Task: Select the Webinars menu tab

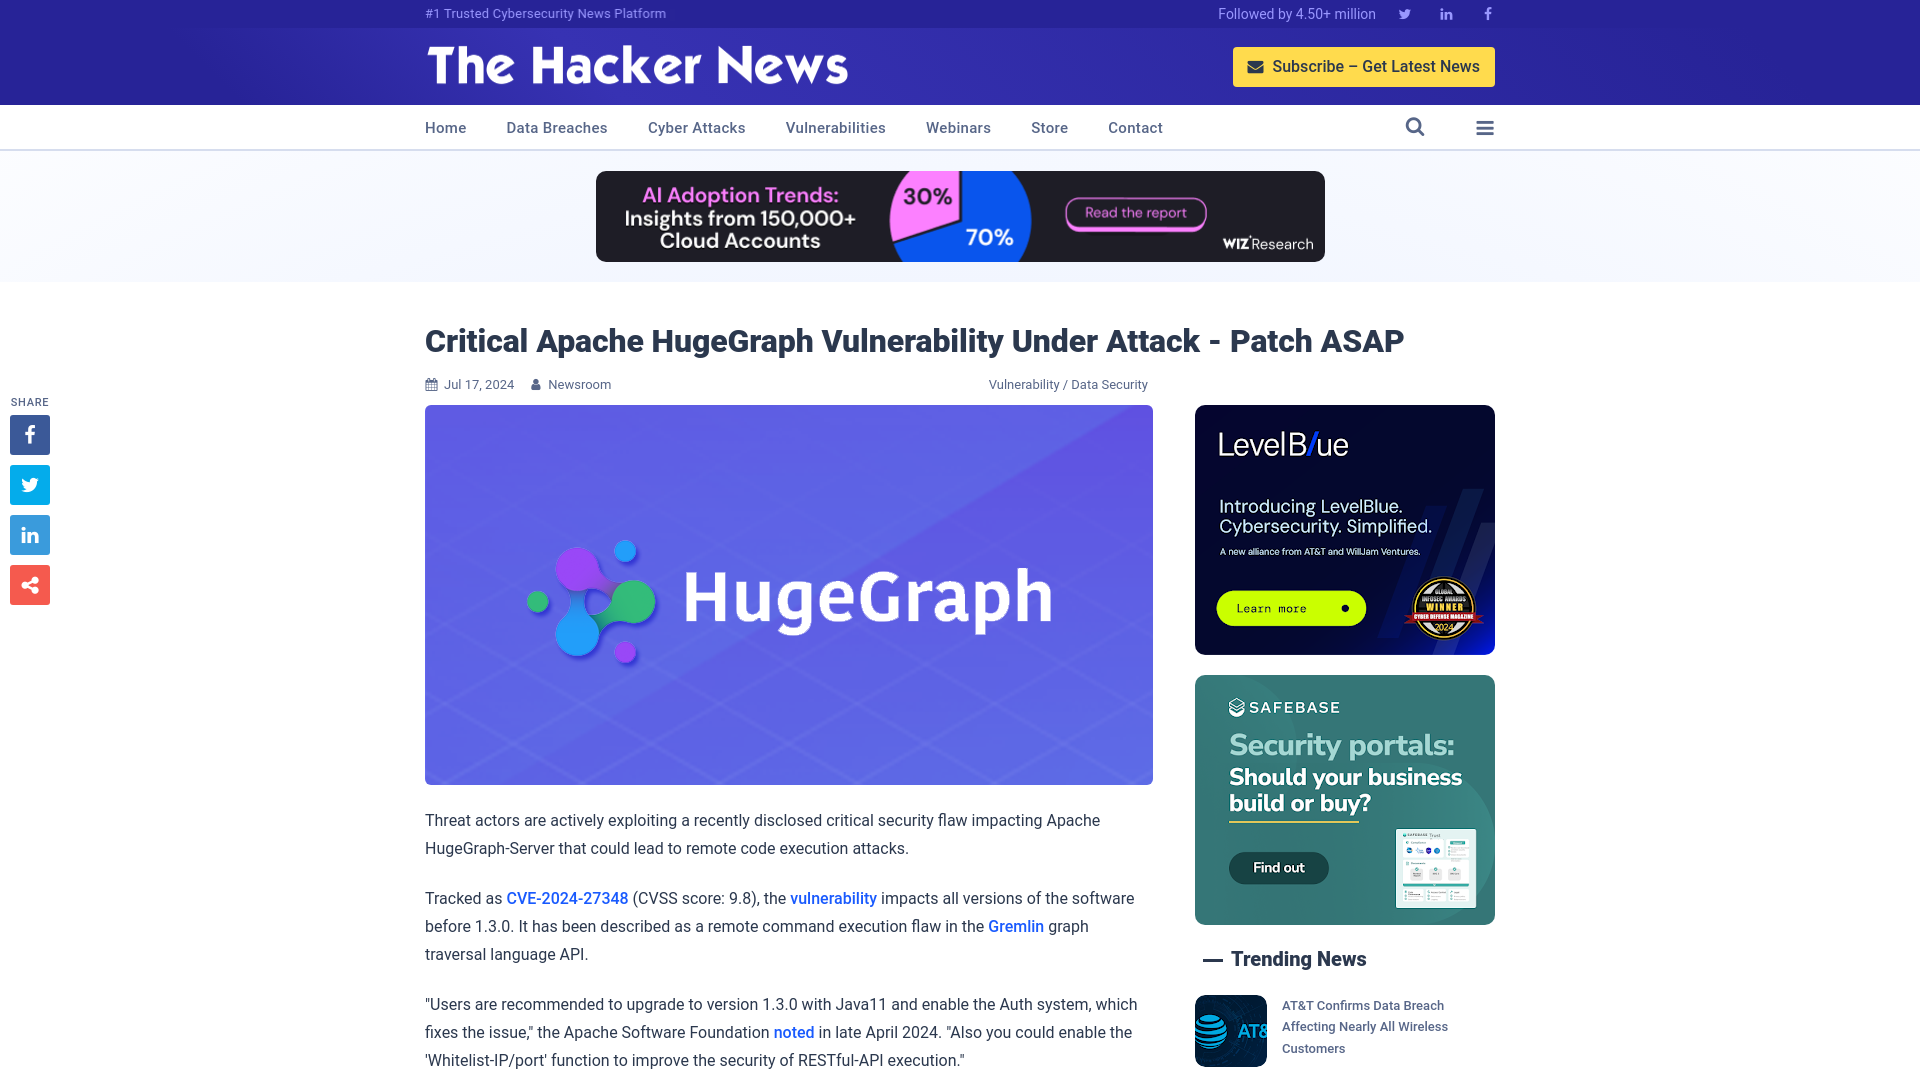Action: (x=959, y=127)
